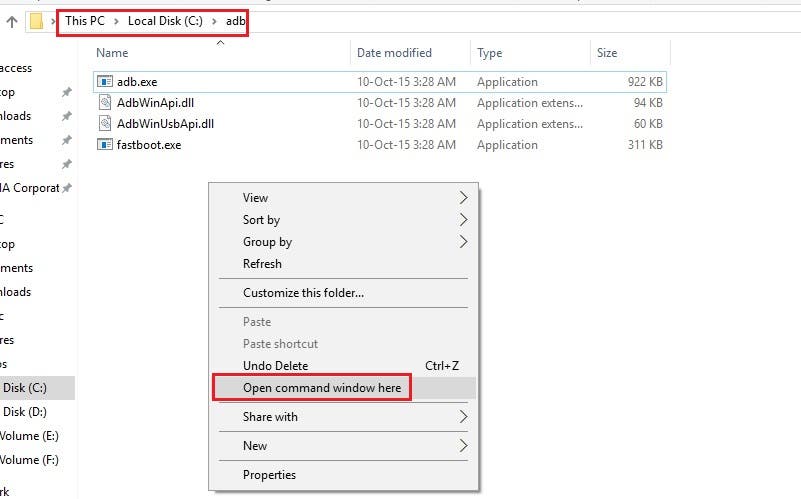This screenshot has height=499, width=801.
Task: Expand the Sort by submenu
Action: pyautogui.click(x=463, y=220)
